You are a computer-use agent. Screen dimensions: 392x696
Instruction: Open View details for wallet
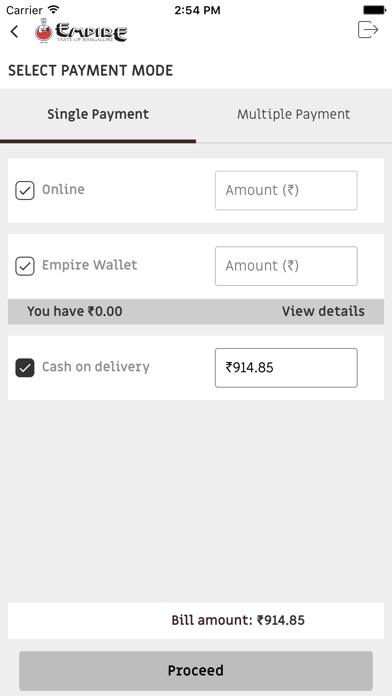[x=323, y=311]
